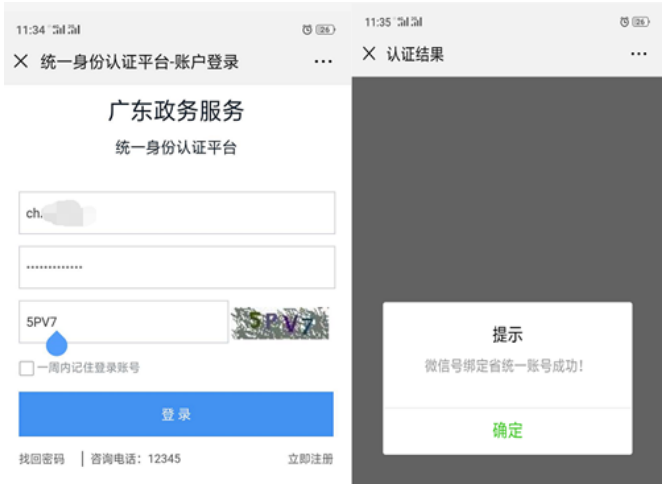Refresh the 5PV7 captcha image
This screenshot has height=491, width=662.
[280, 323]
